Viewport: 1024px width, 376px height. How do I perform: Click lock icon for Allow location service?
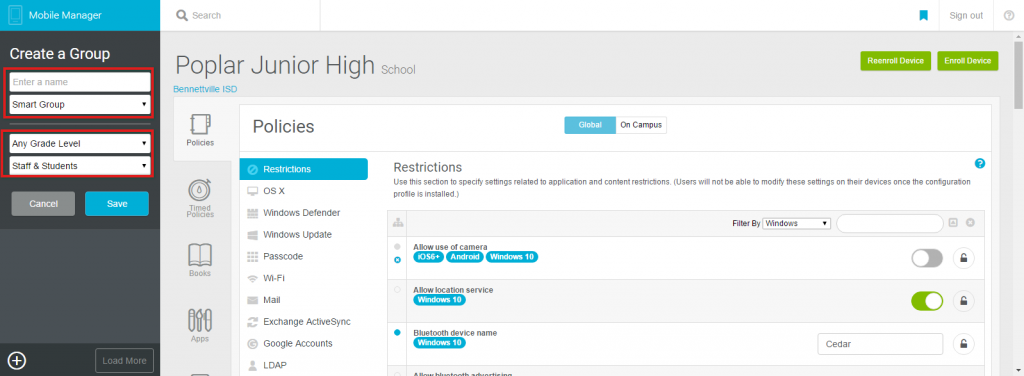tap(964, 301)
